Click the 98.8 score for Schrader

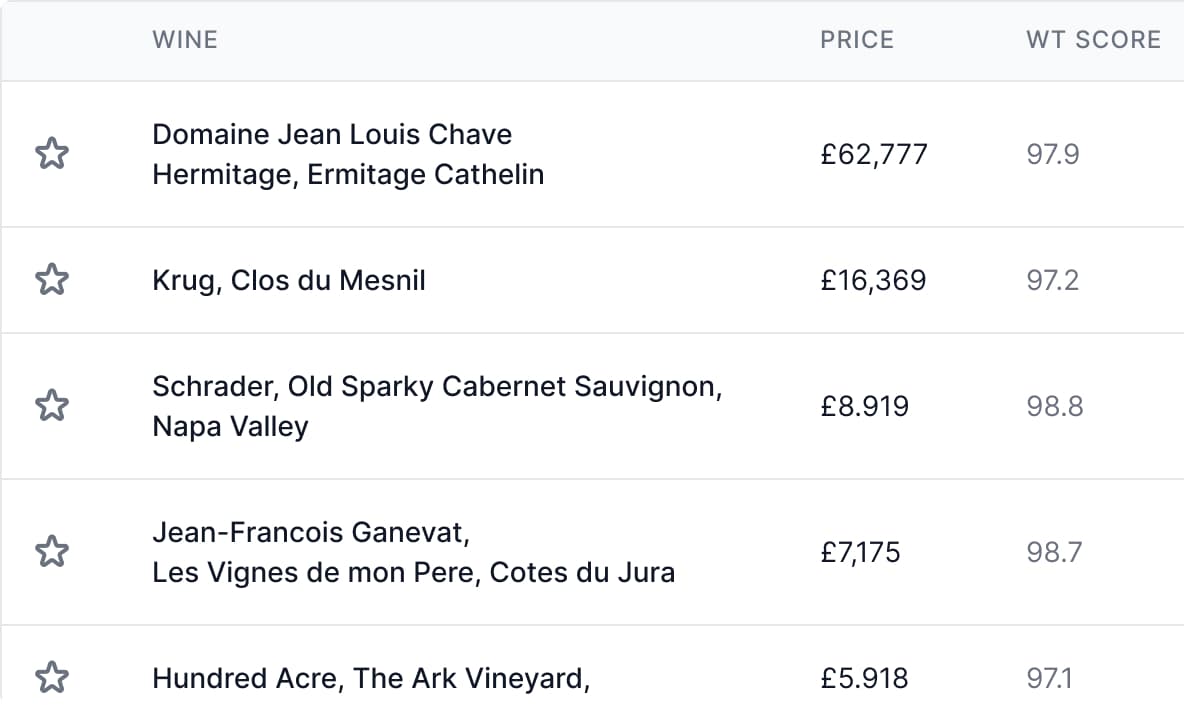(x=1054, y=406)
